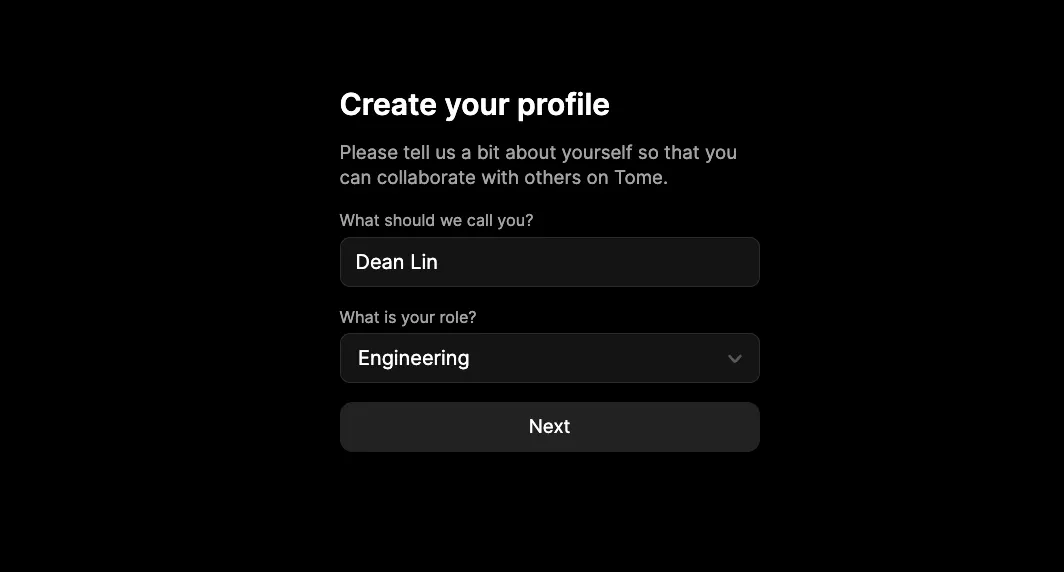Click empty area inside the role dropdown
Viewport: 1064px width, 572px height.
tap(597, 358)
